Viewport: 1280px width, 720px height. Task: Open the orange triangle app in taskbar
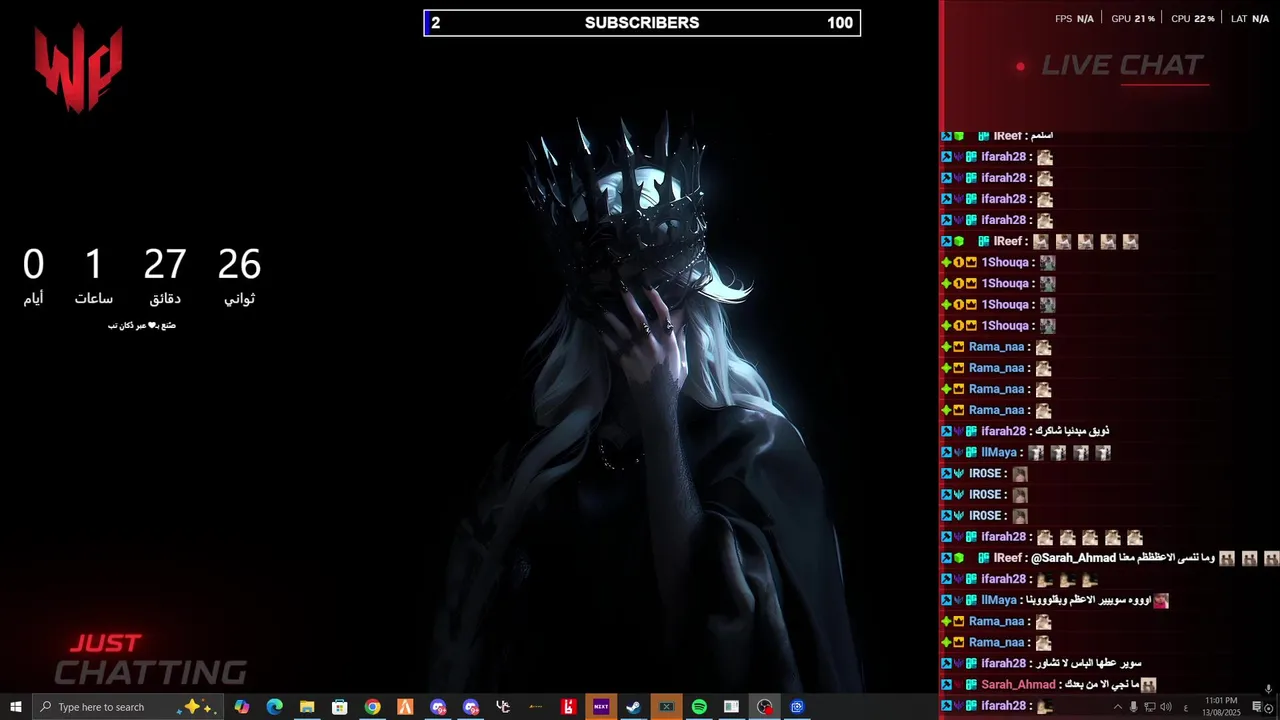point(405,707)
